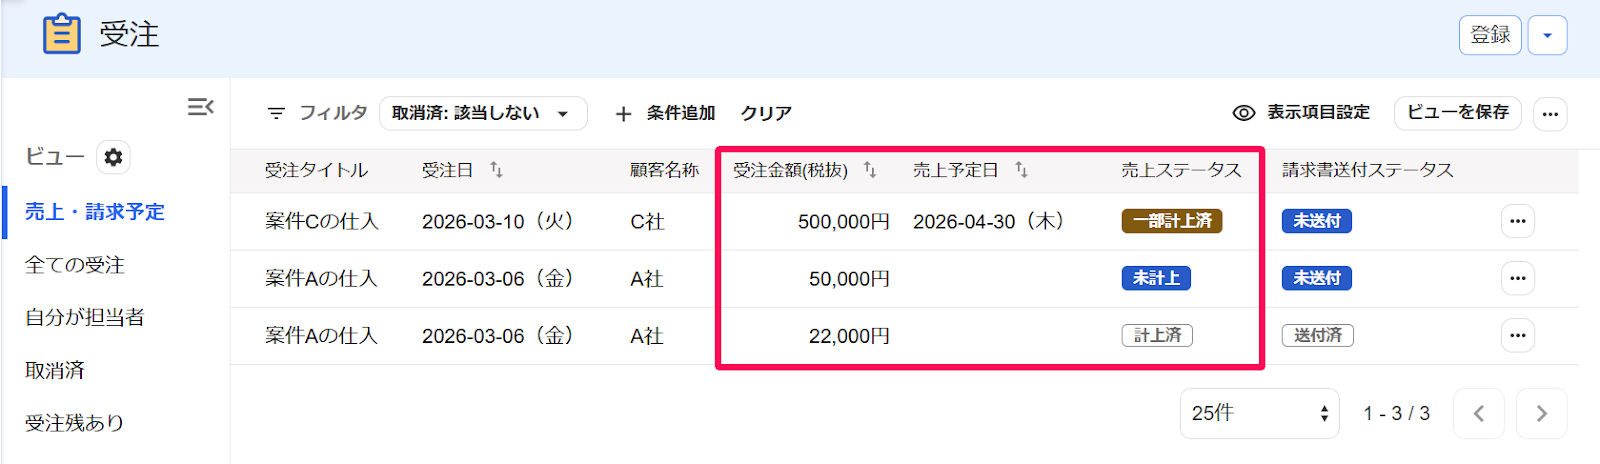Click 案件Aの仕入 in the 22,000円 row

pos(321,336)
